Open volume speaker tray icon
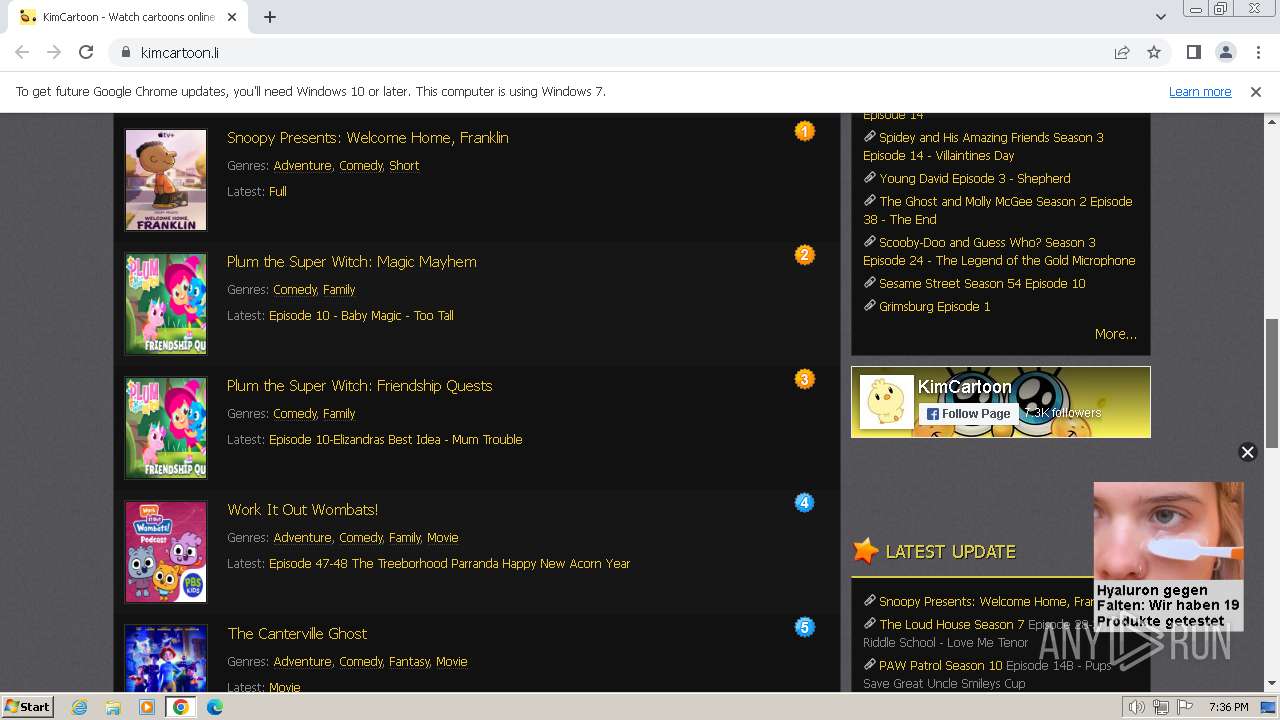This screenshot has height=720, width=1280. (x=1137, y=707)
